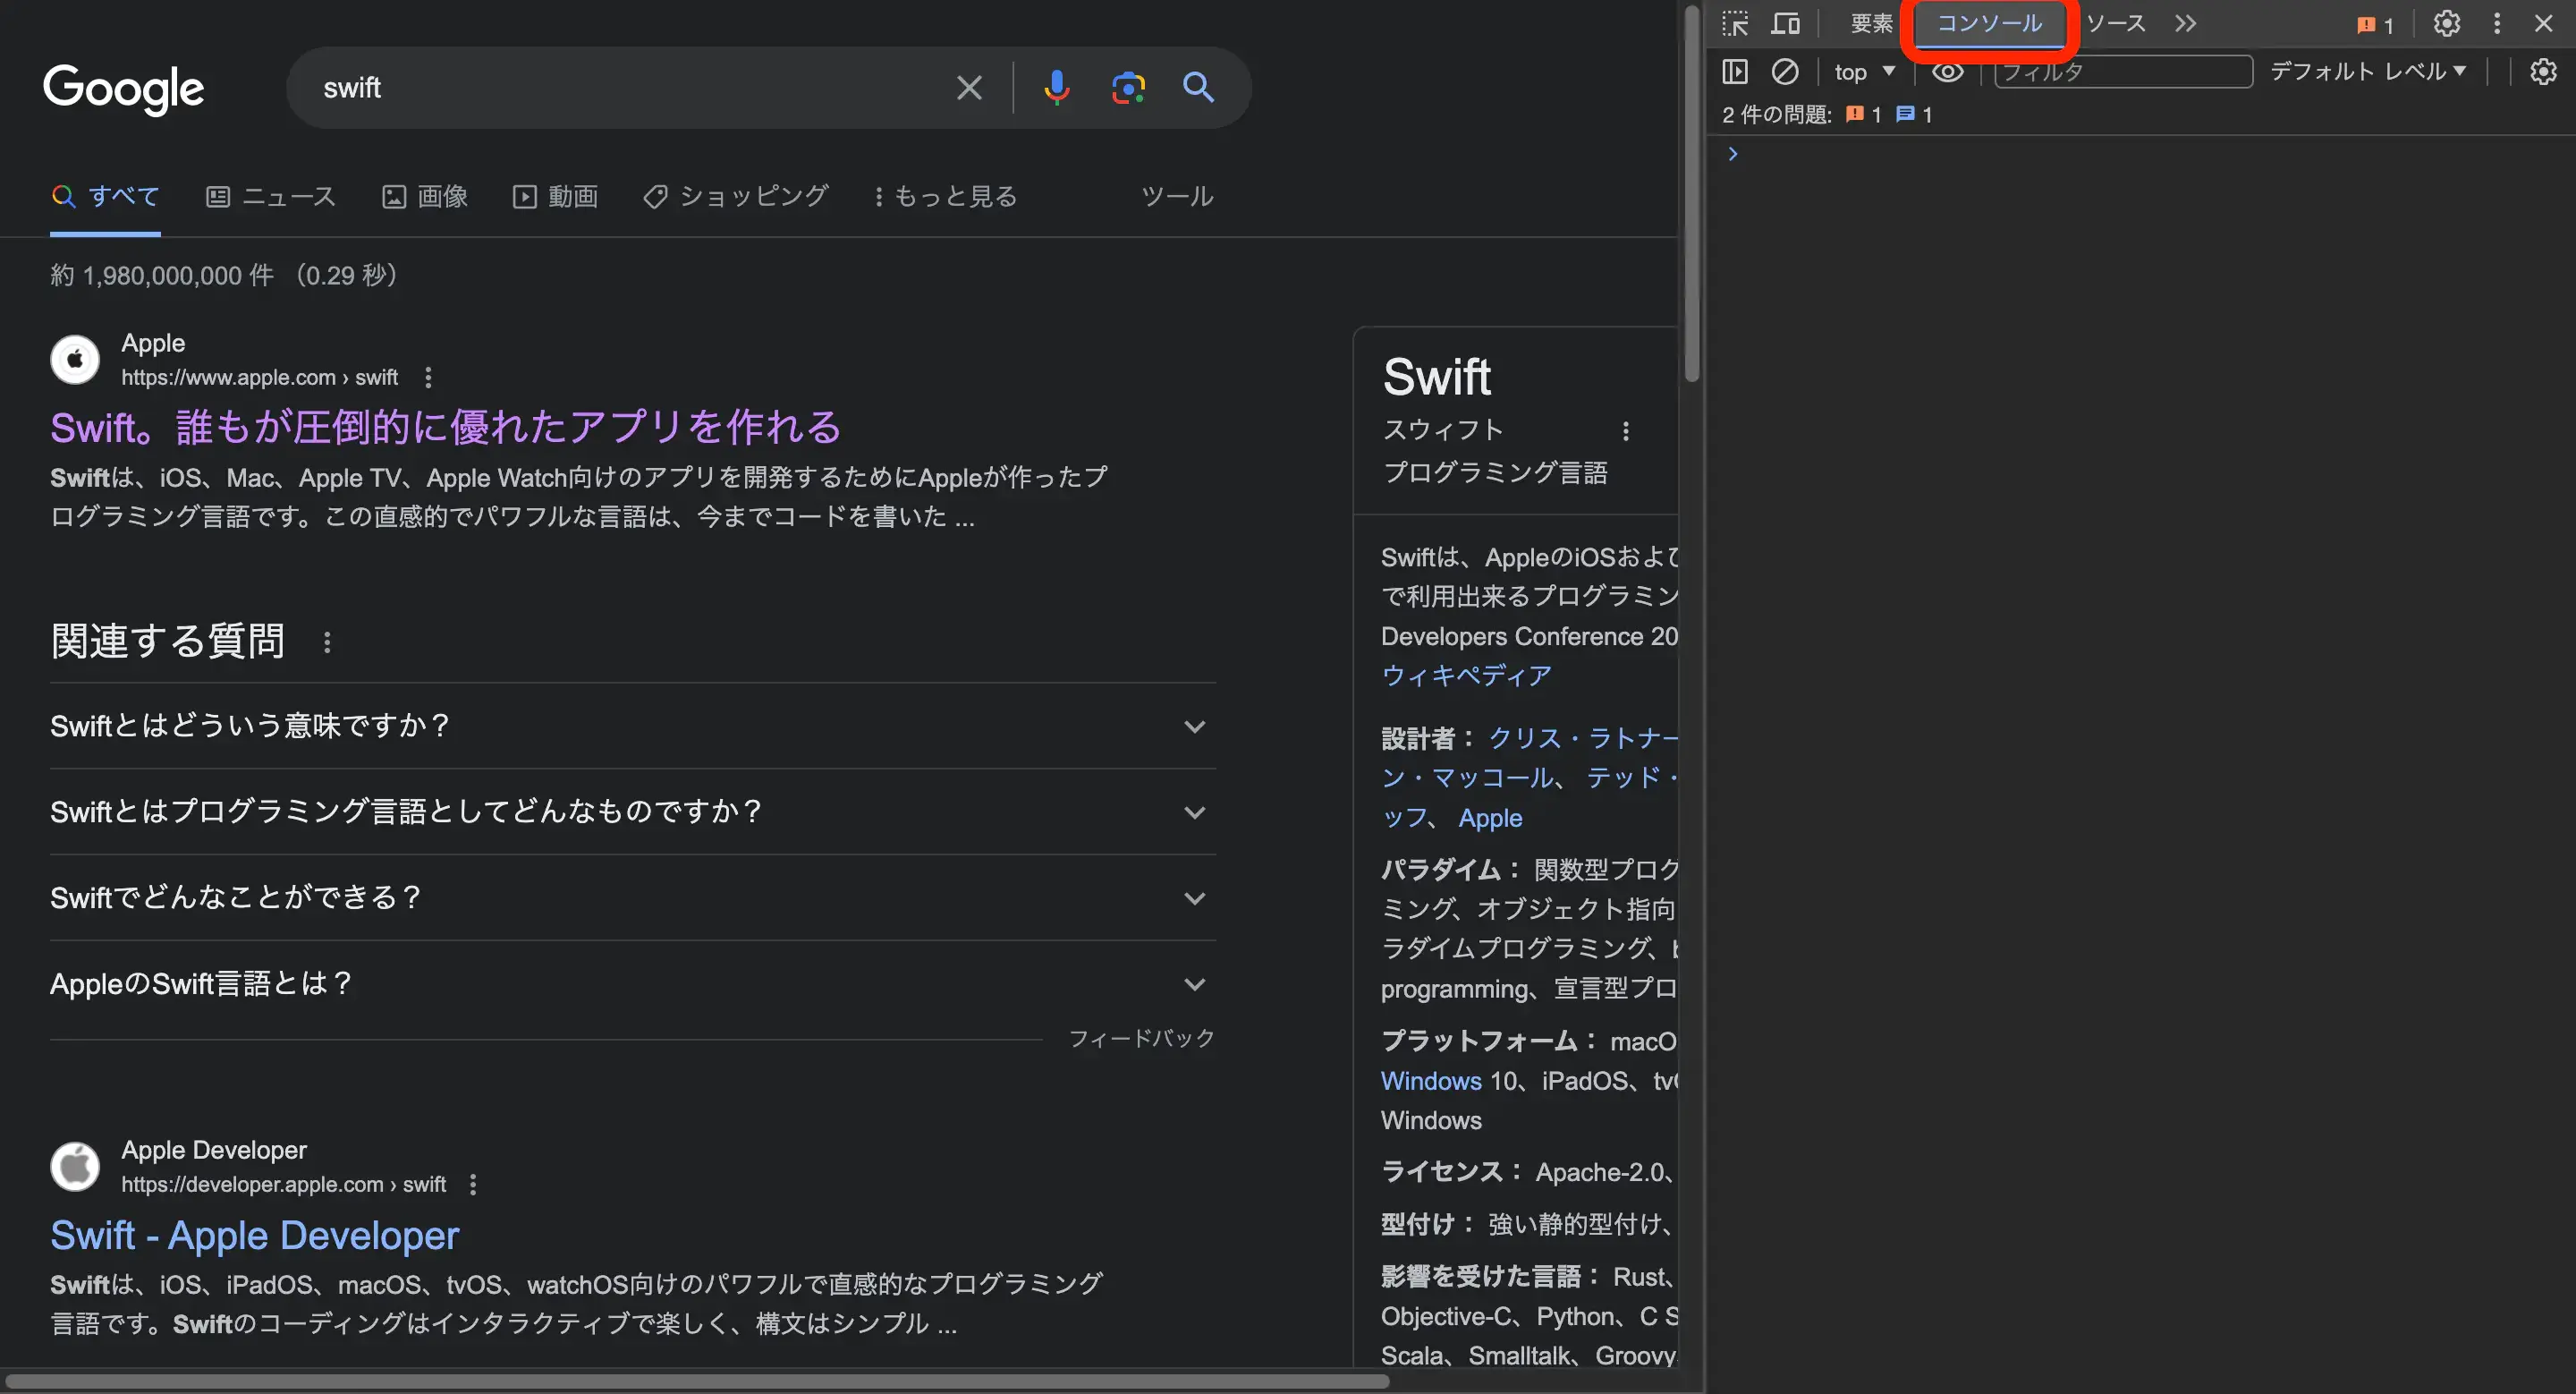Click the フィードバック link
The height and width of the screenshot is (1394, 2576).
(x=1141, y=1039)
